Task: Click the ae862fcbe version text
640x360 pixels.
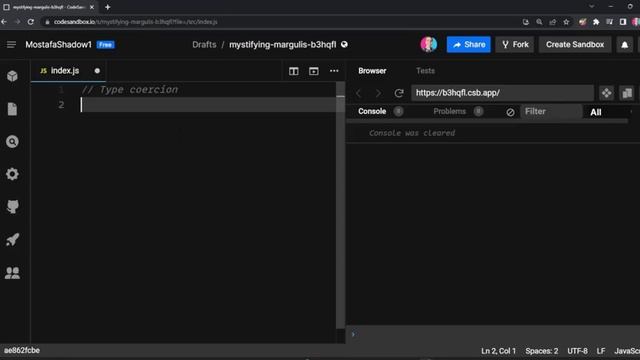Action: (x=22, y=351)
